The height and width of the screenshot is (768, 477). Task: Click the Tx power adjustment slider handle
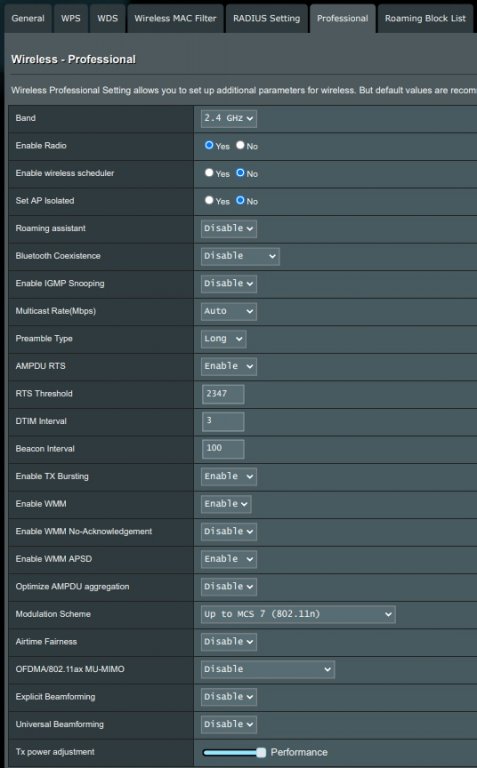[262, 752]
